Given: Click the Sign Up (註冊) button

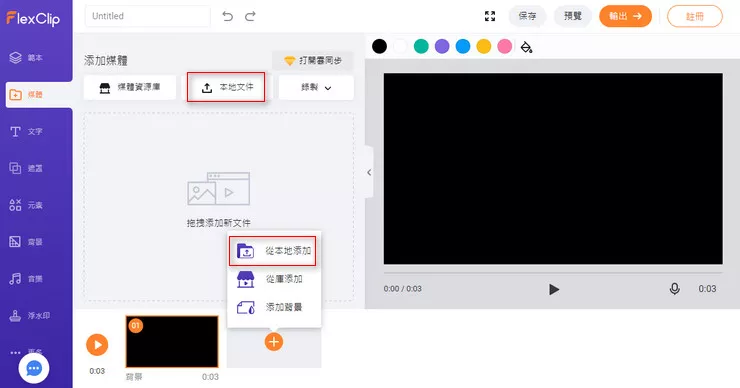Looking at the screenshot, I should click(x=695, y=17).
